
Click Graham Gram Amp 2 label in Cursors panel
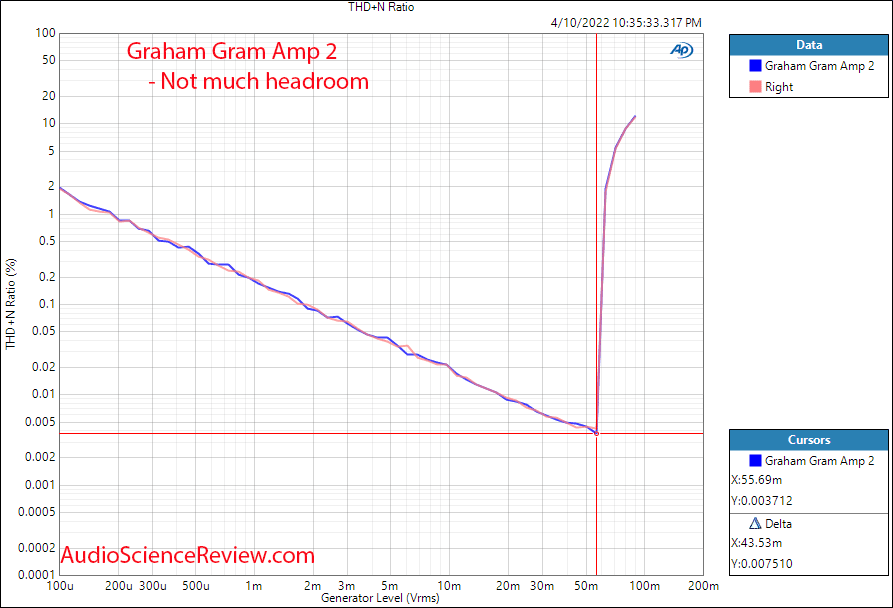coord(820,461)
